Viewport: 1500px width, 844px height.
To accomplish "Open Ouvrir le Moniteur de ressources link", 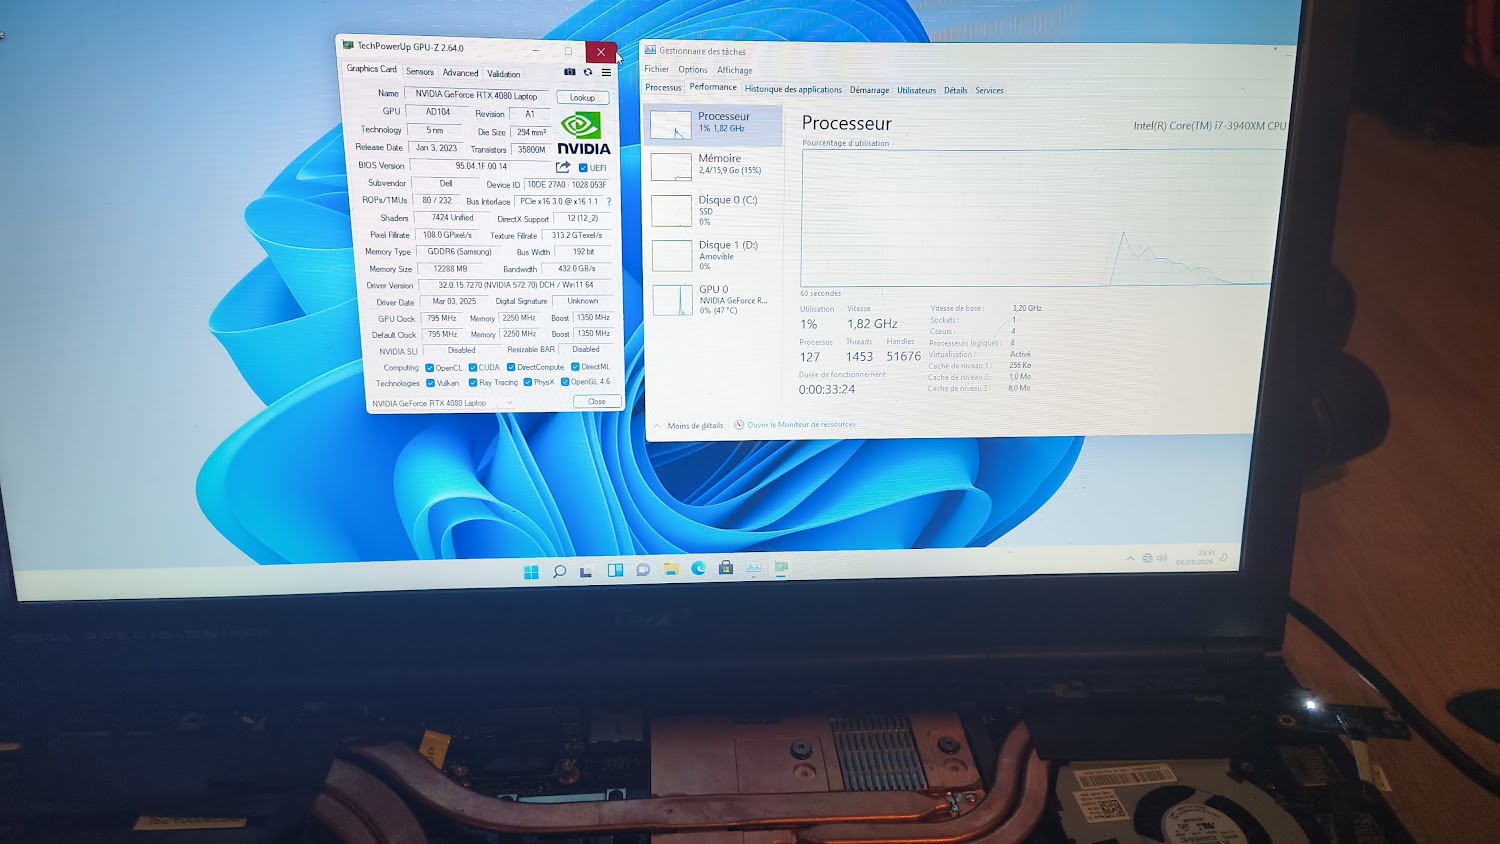I will coord(801,424).
